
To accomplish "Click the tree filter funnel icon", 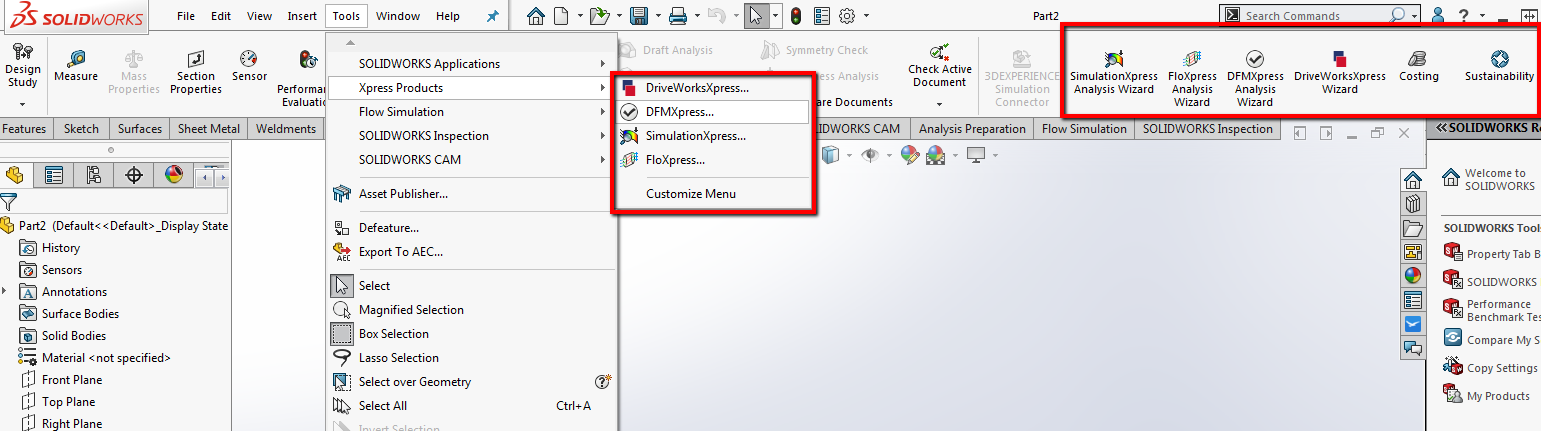I will tap(9, 202).
